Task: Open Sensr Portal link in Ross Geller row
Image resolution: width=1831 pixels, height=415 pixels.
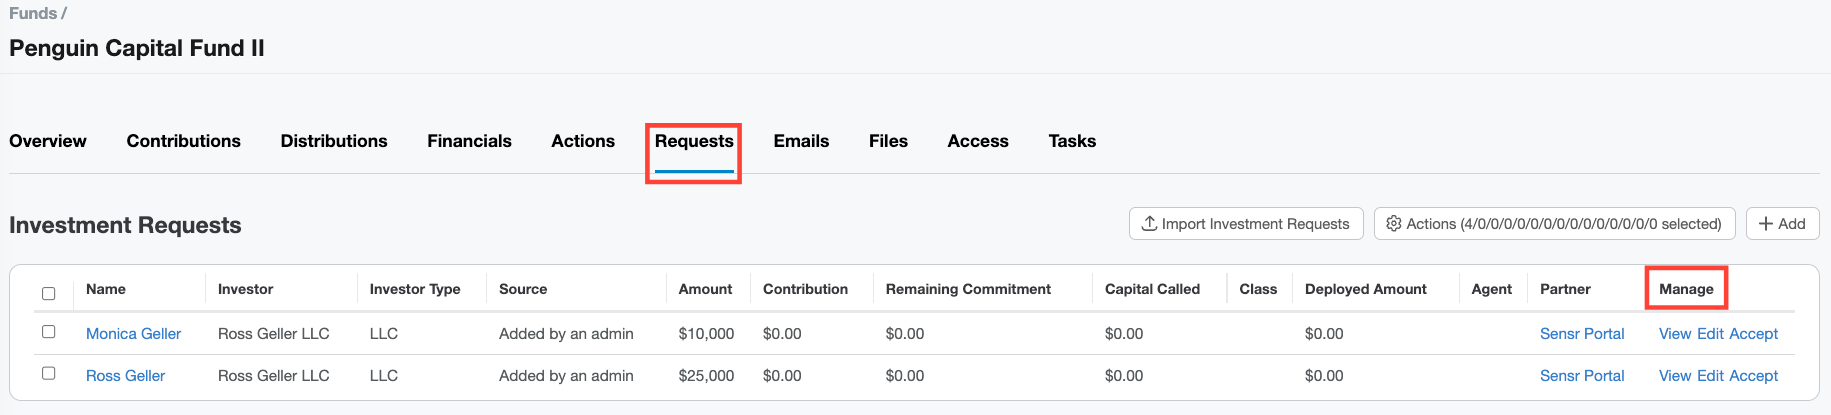Action: tap(1582, 376)
